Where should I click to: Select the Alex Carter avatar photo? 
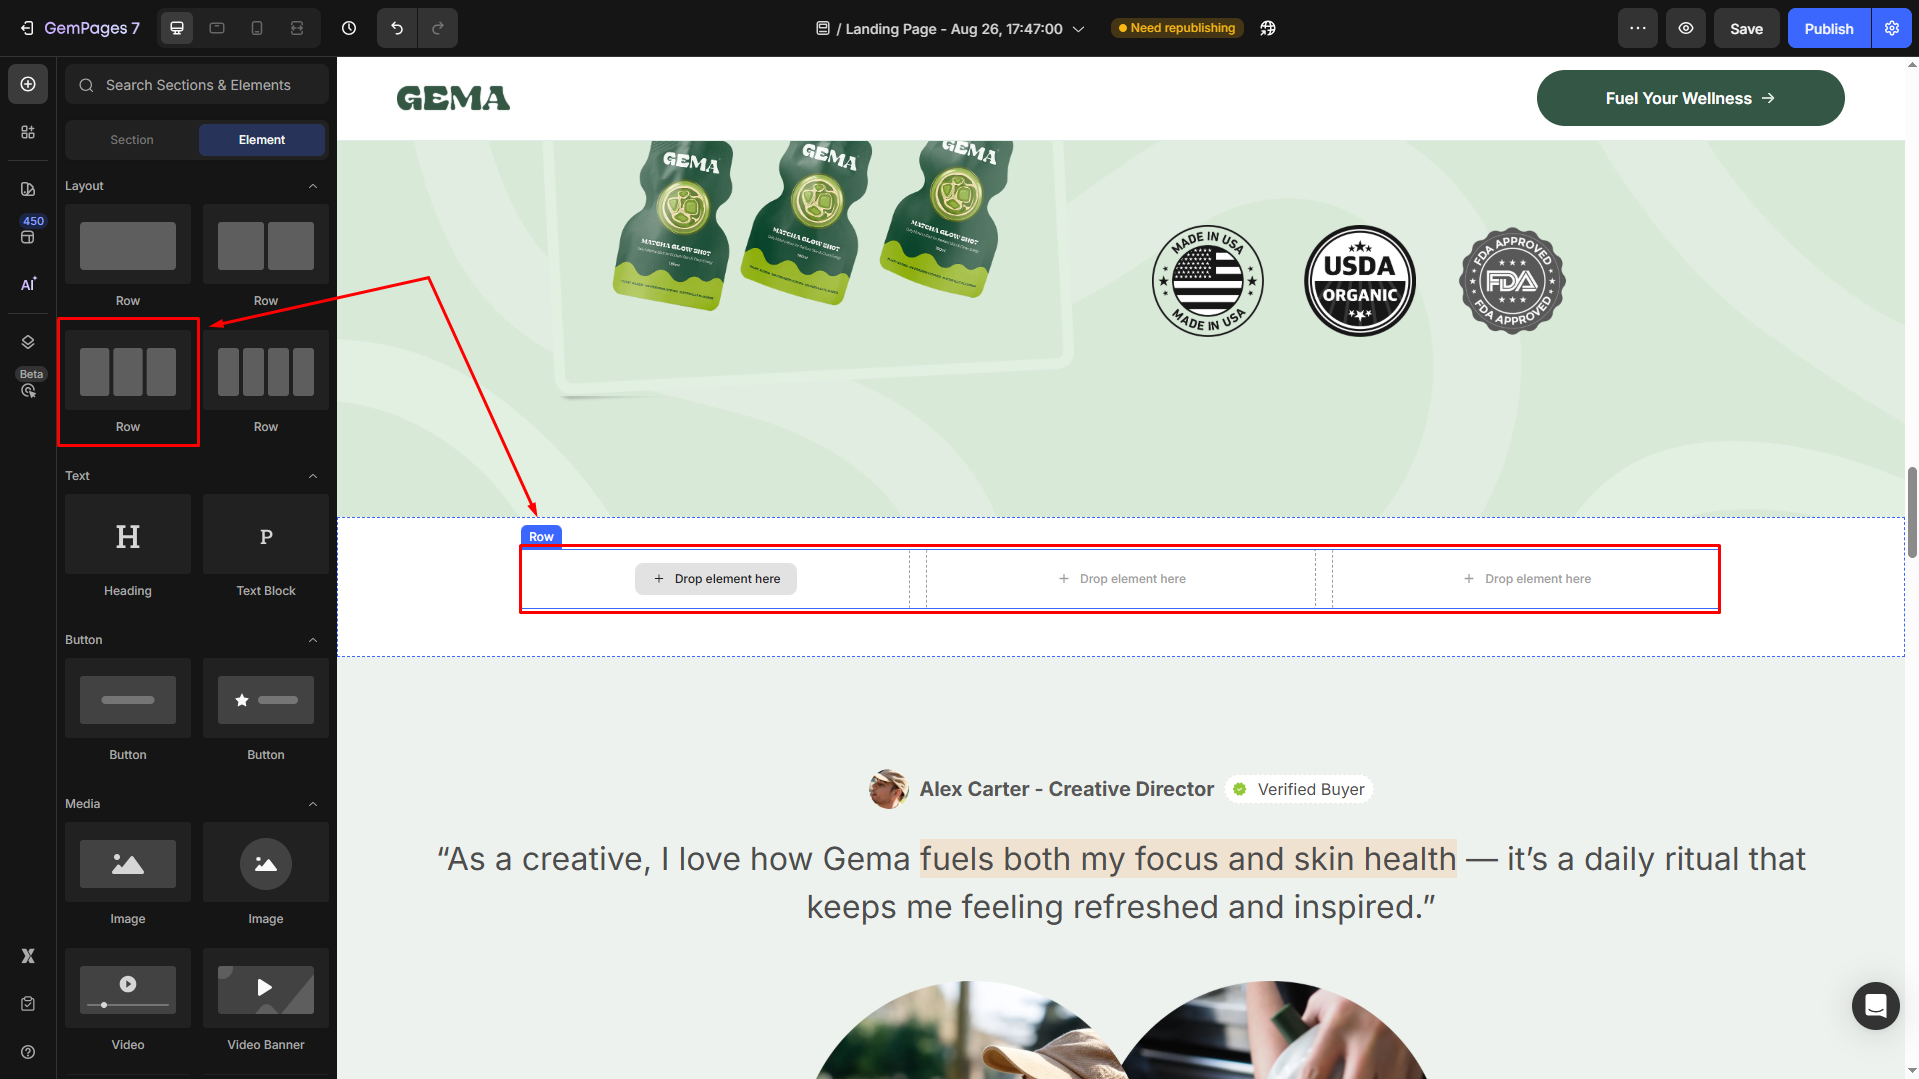[888, 789]
